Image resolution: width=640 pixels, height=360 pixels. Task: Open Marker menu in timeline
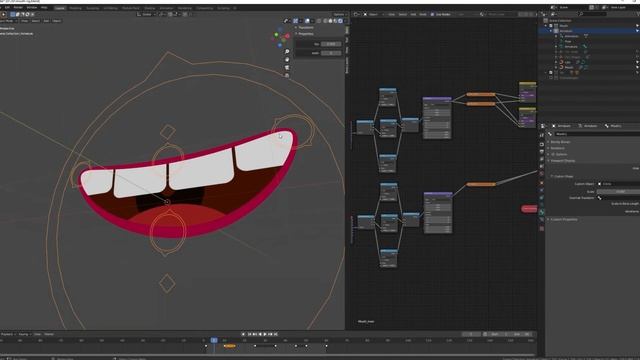pos(49,334)
